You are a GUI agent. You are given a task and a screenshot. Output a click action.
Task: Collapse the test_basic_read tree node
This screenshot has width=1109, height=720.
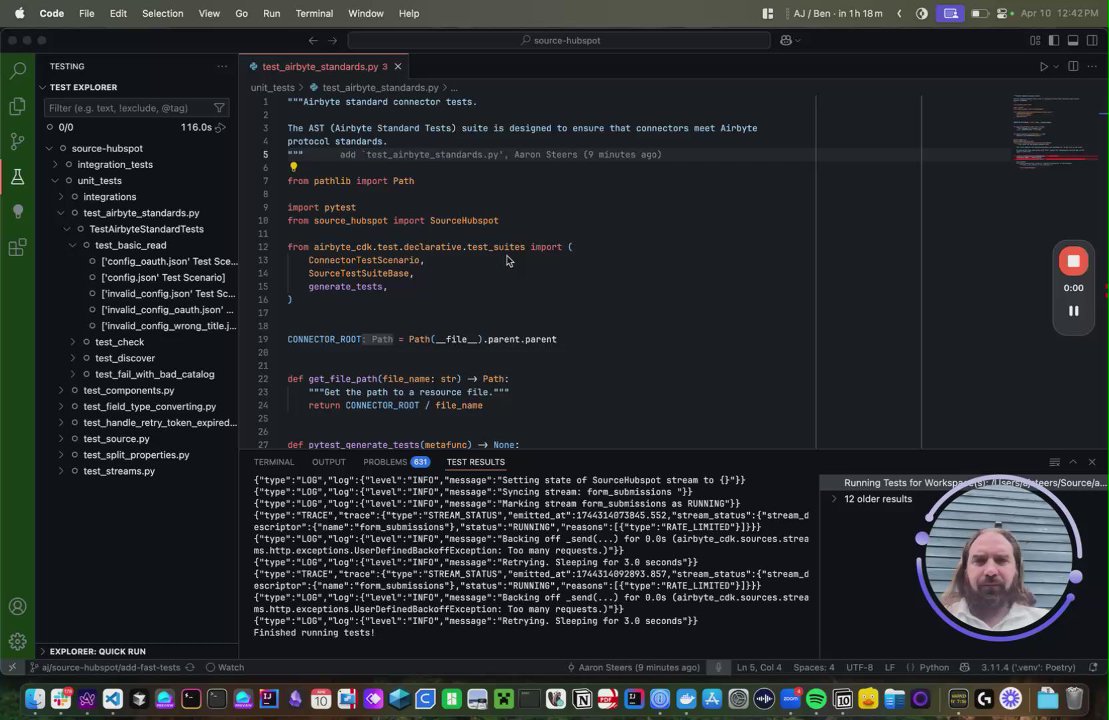tap(72, 245)
